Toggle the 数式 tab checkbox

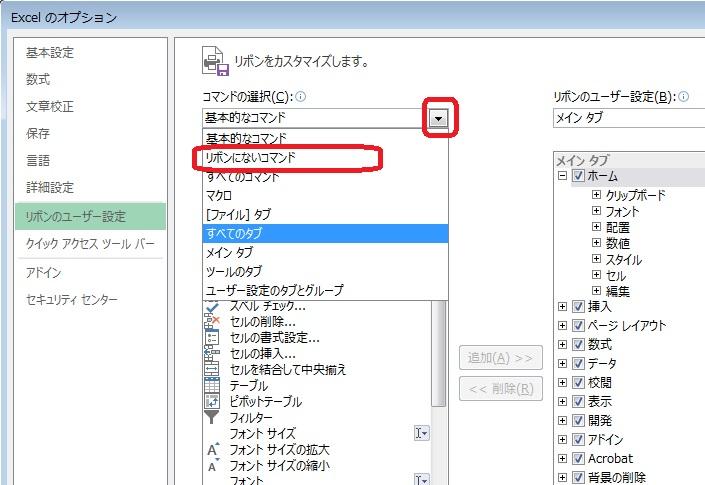coord(578,345)
